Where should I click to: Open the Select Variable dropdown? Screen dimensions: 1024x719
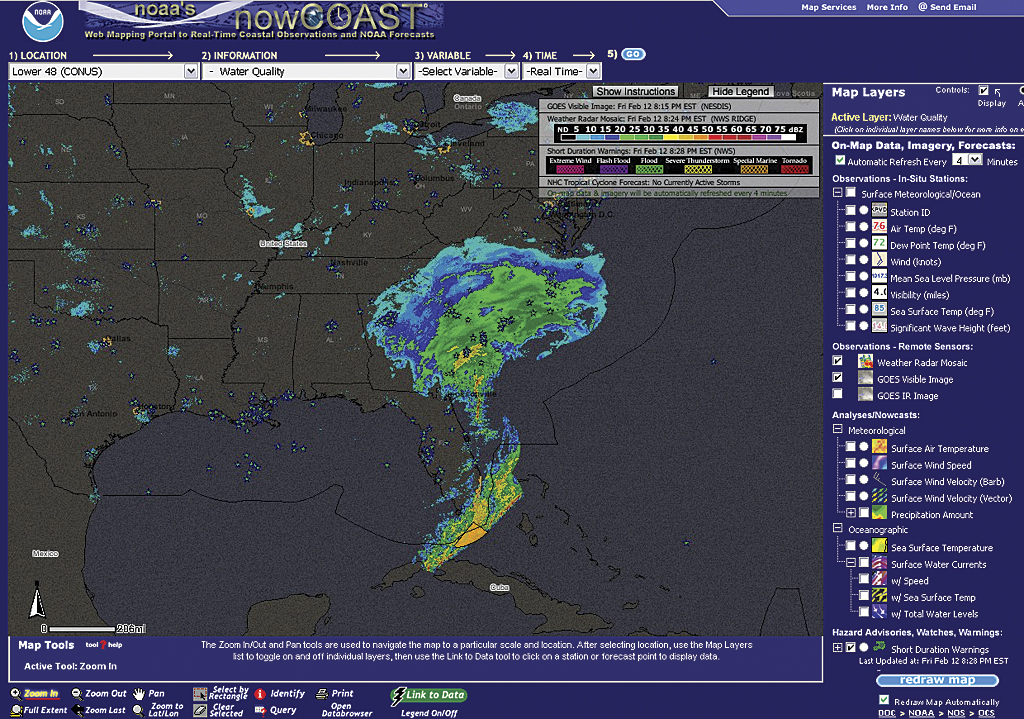[466, 71]
